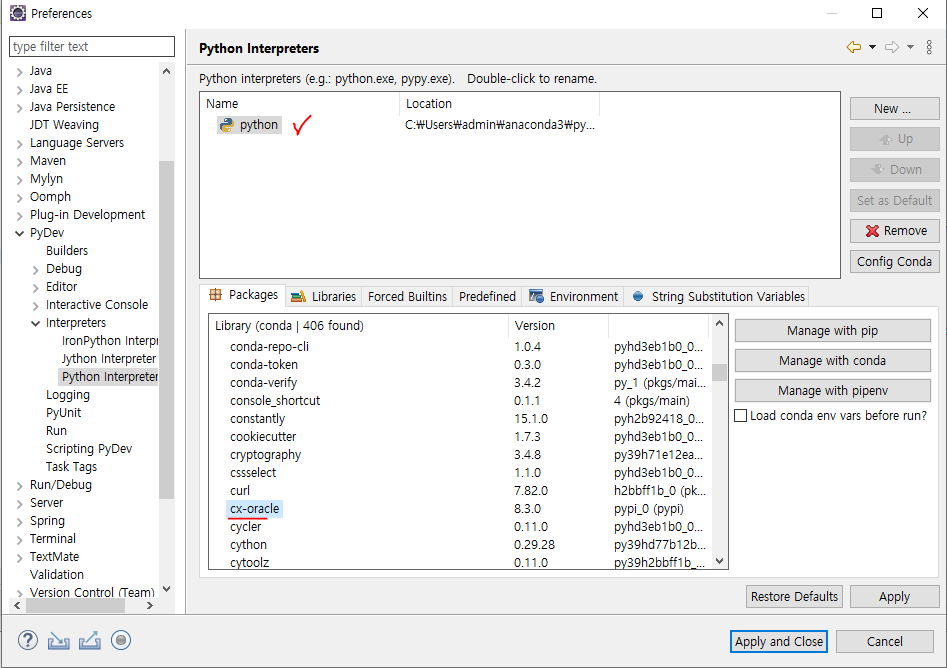Click the export preferences icon
The height and width of the screenshot is (668, 947).
pos(89,640)
